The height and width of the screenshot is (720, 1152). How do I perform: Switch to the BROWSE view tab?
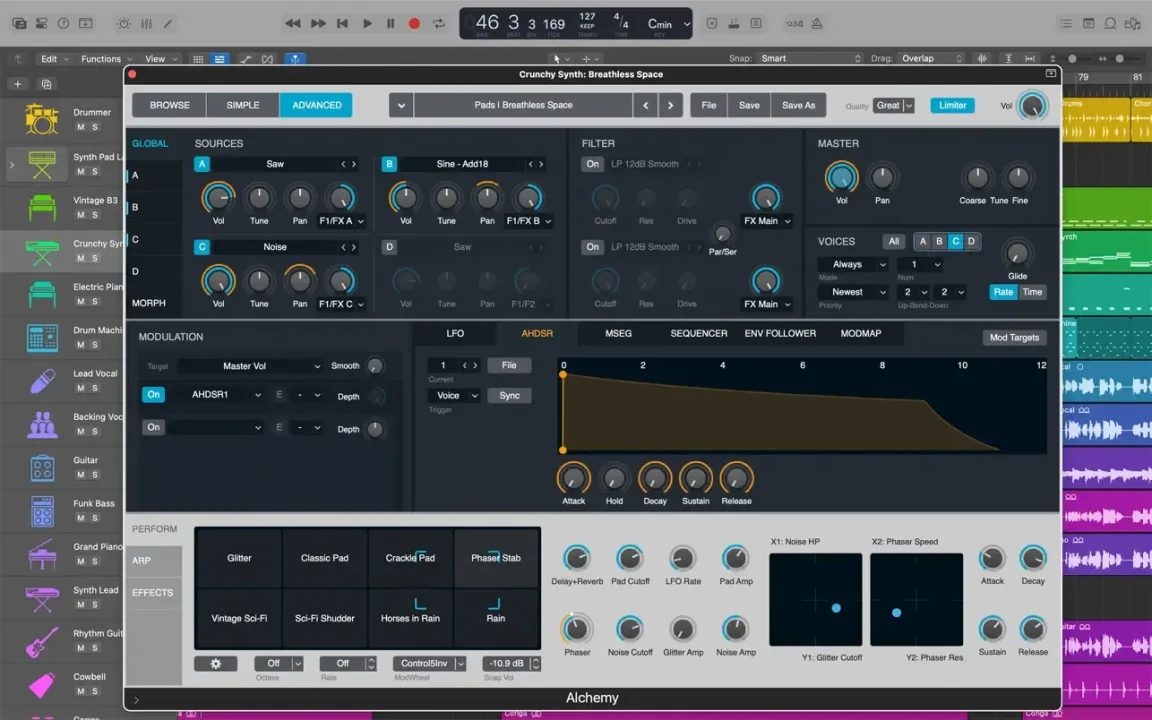click(170, 105)
